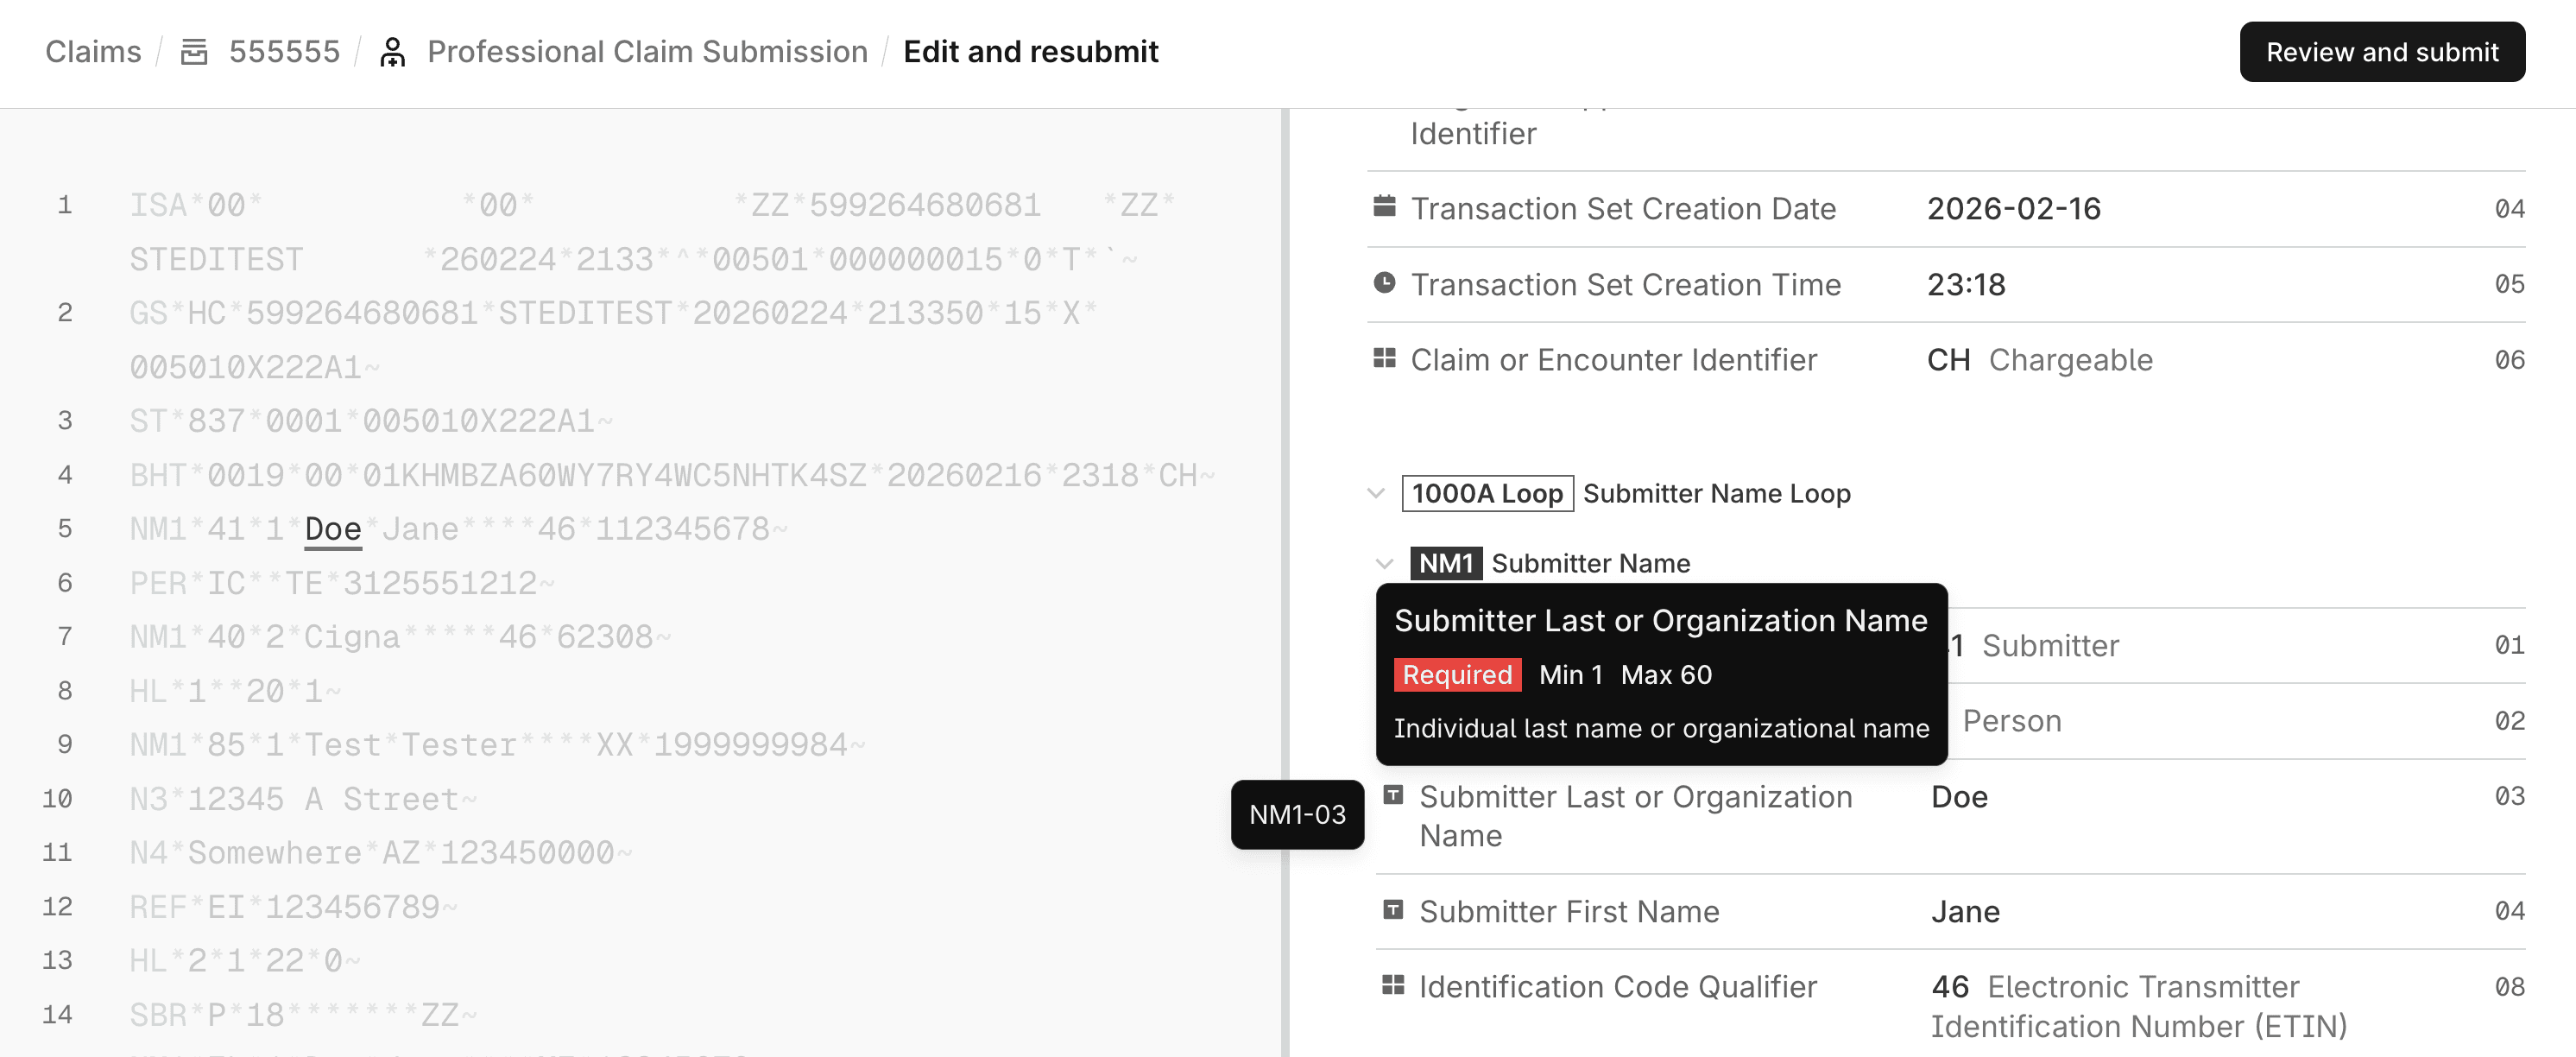Click text icon beside Submitter First Name
This screenshot has height=1057, width=2576.
(1393, 910)
